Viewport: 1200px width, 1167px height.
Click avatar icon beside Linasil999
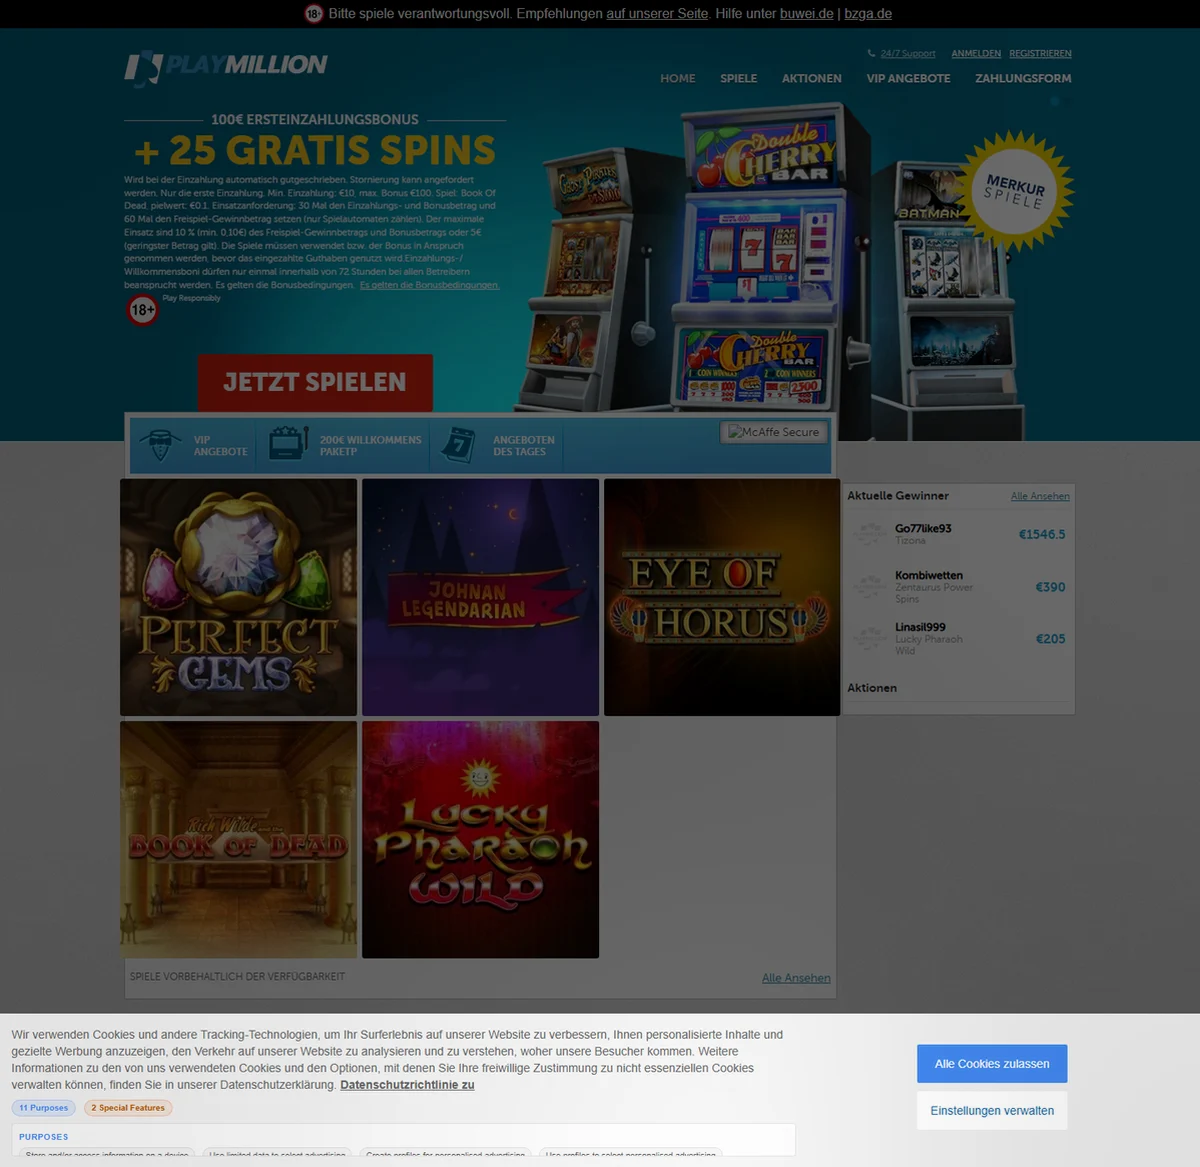[869, 638]
